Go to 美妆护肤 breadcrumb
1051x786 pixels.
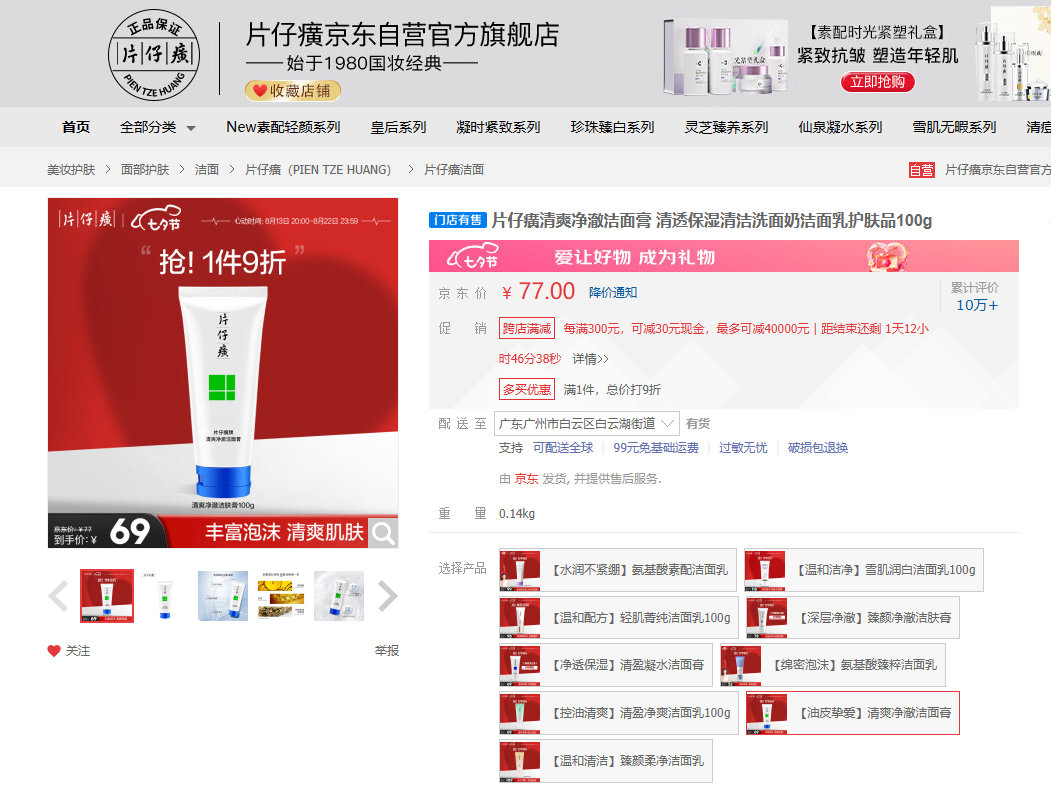pyautogui.click(x=71, y=170)
